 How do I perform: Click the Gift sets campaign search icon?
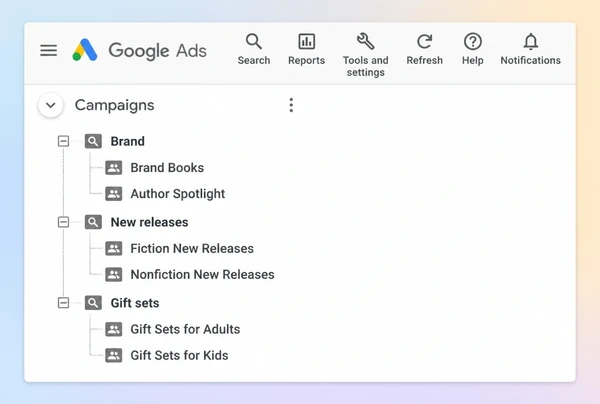93,303
